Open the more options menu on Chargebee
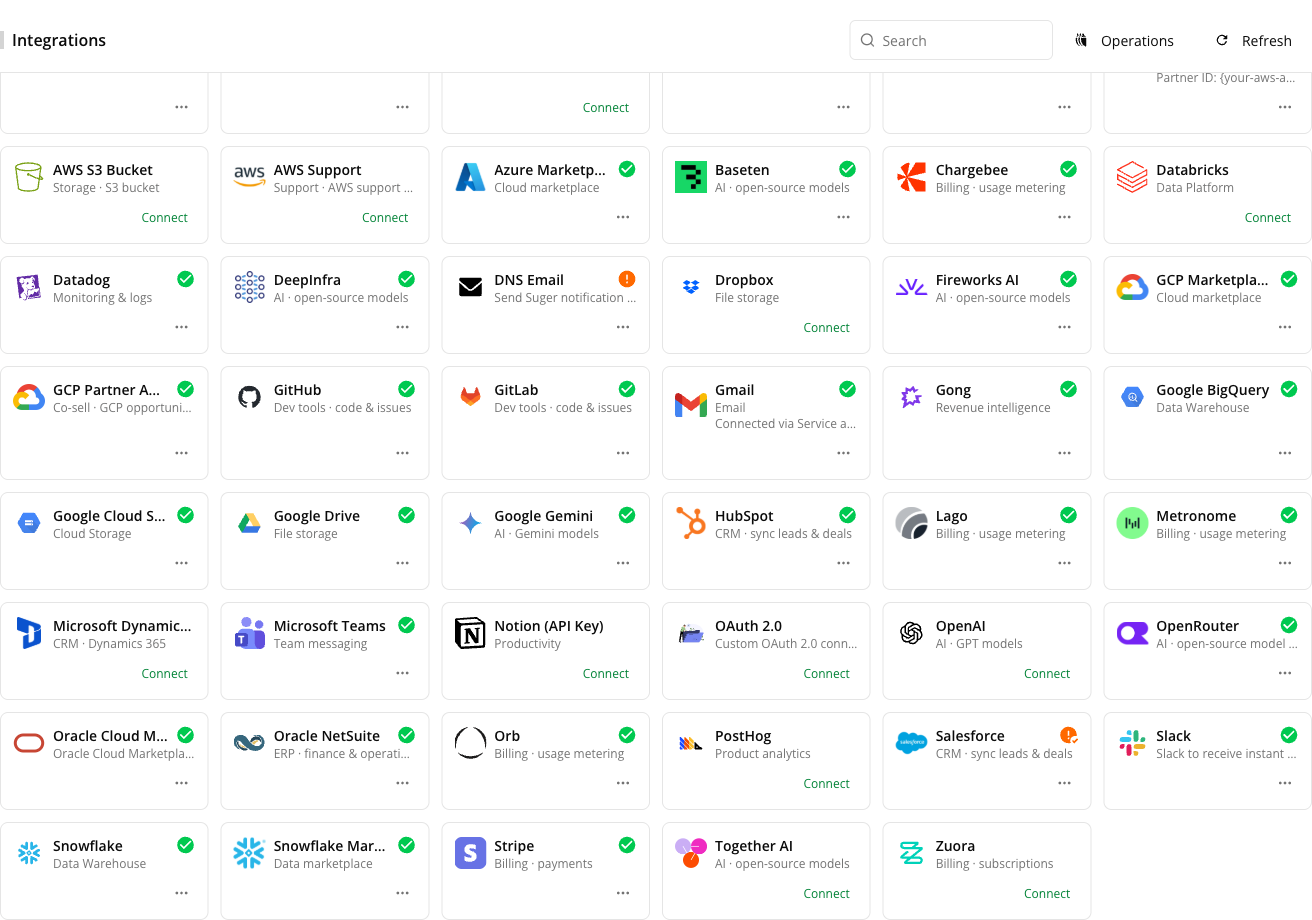 pyautogui.click(x=1064, y=217)
